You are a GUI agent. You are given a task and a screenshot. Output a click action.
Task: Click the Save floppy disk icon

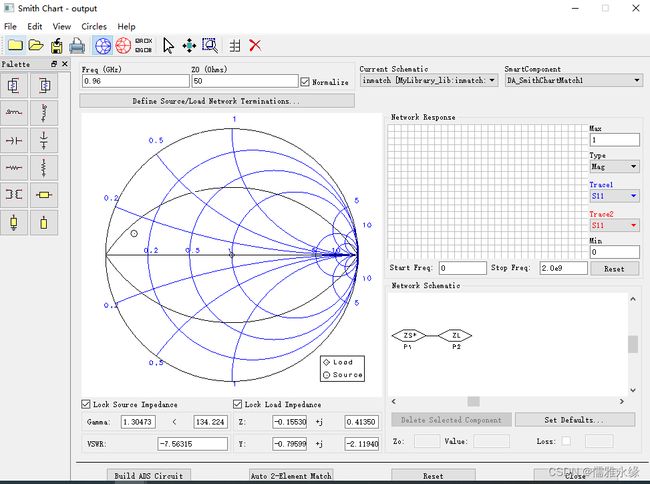(x=57, y=46)
